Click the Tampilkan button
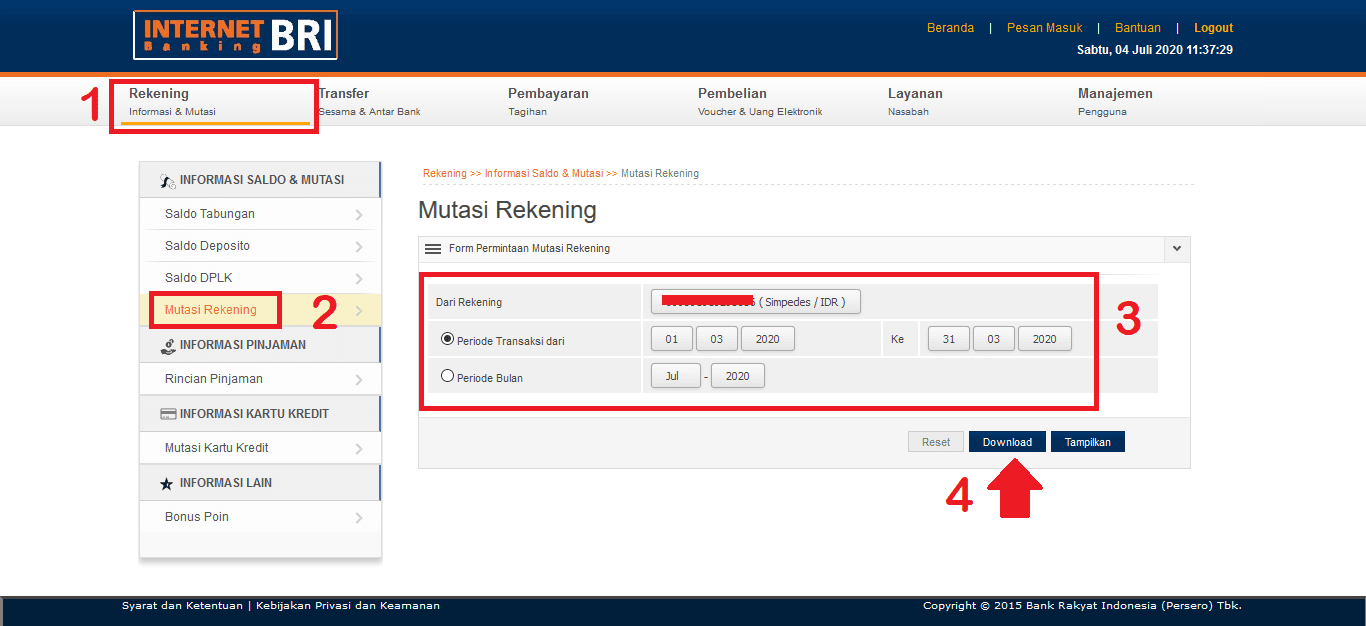The width and height of the screenshot is (1366, 626). tap(1088, 442)
